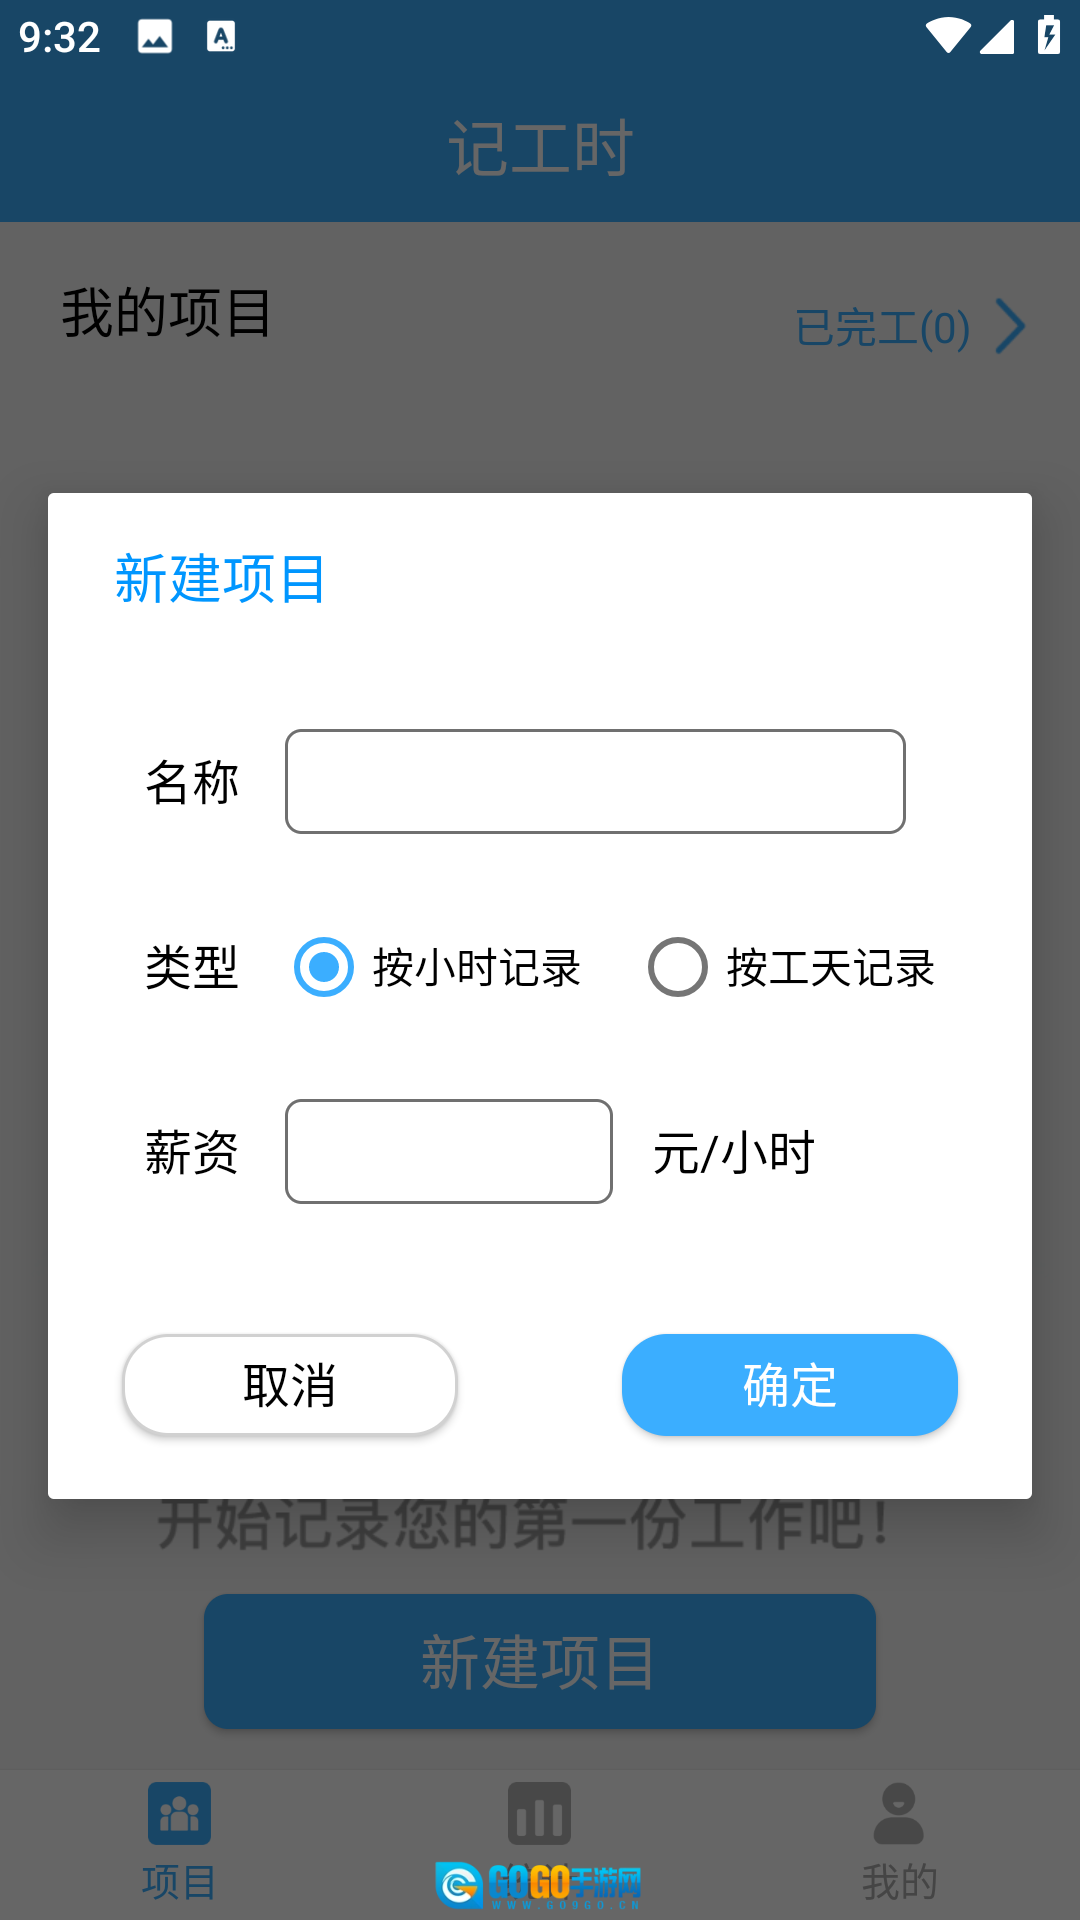Screen dimensions: 1080x1920
Task: Focus the 名称 input field
Action: (x=595, y=781)
